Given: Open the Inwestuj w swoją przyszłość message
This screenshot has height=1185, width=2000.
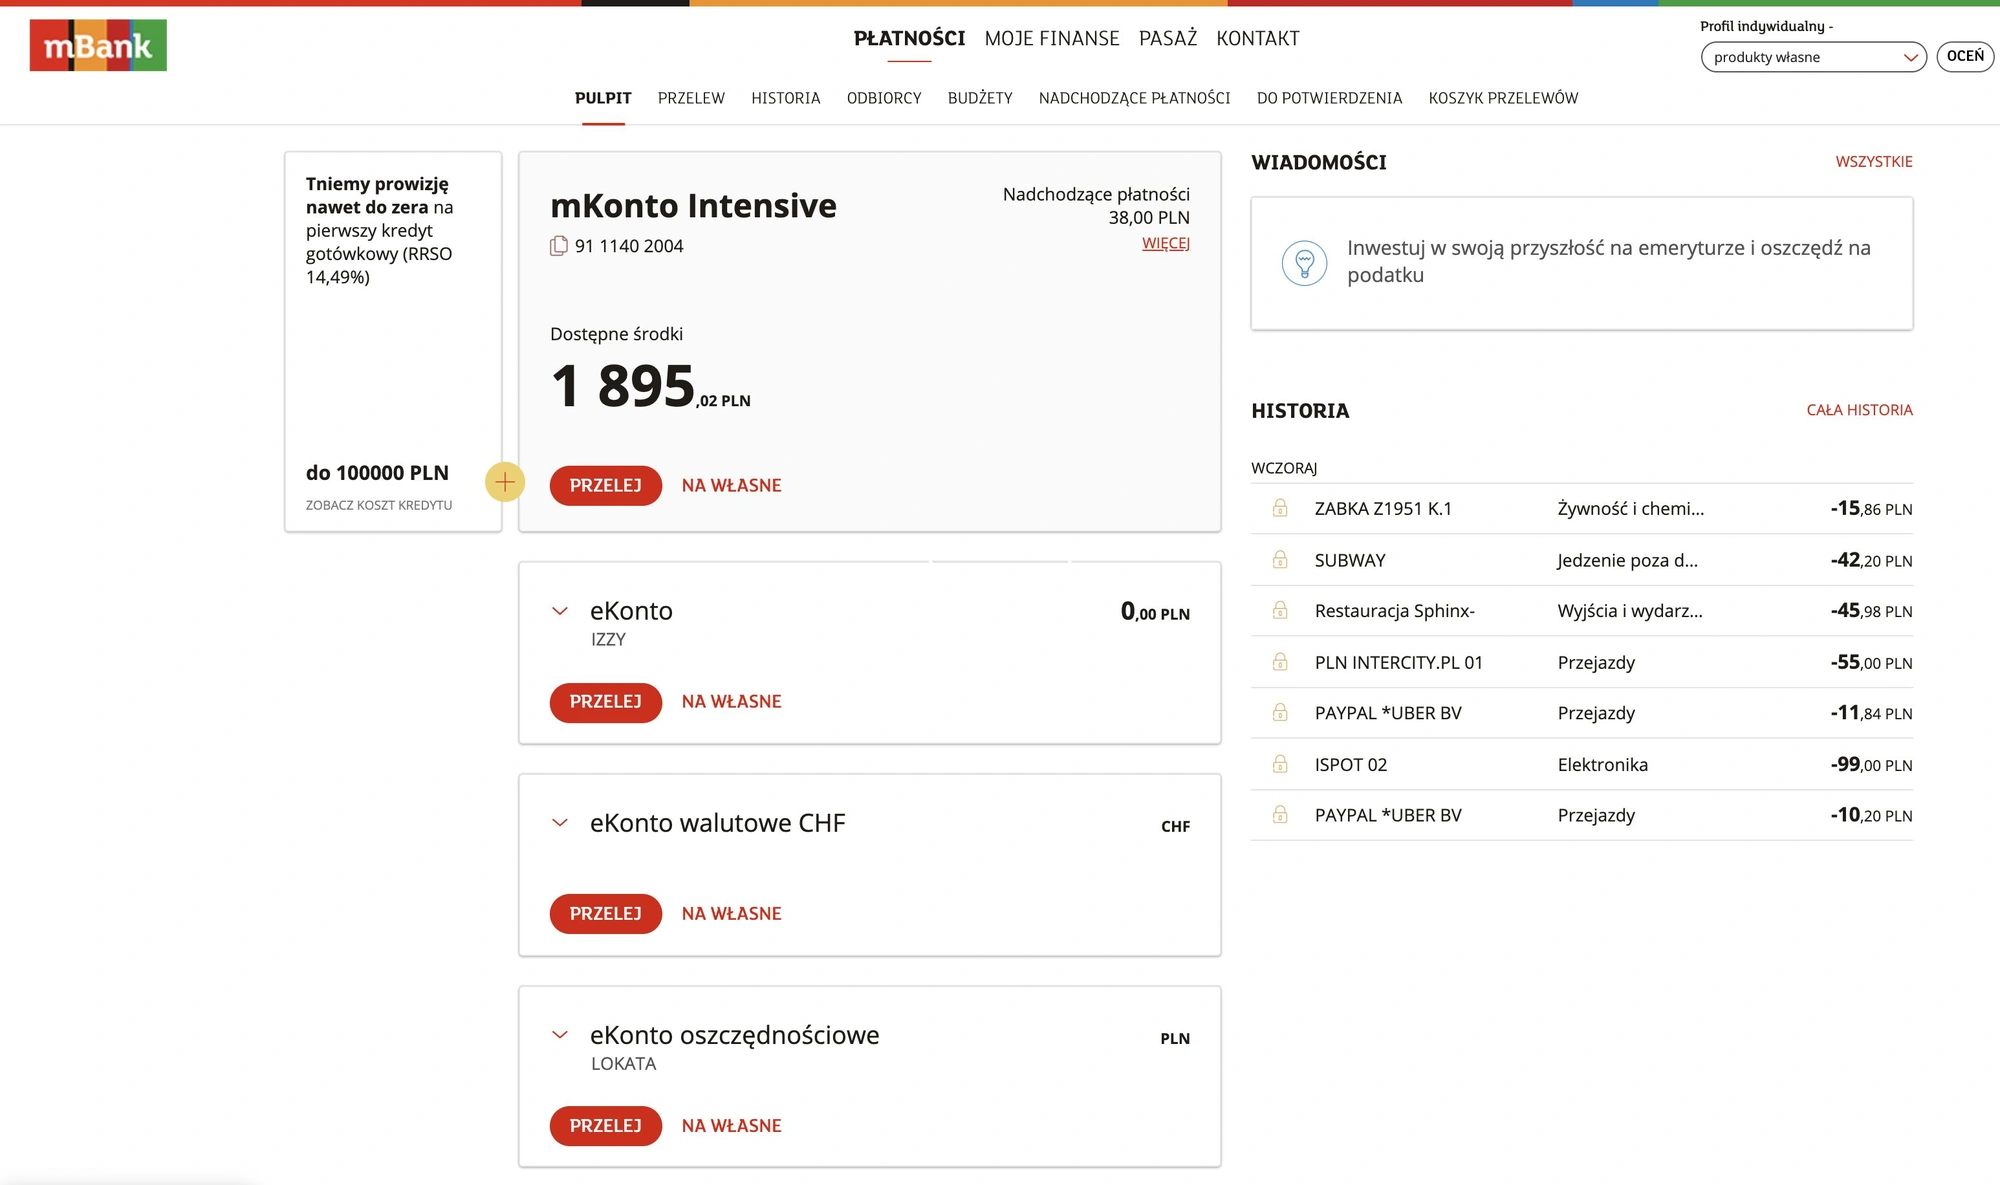Looking at the screenshot, I should pyautogui.click(x=1581, y=263).
